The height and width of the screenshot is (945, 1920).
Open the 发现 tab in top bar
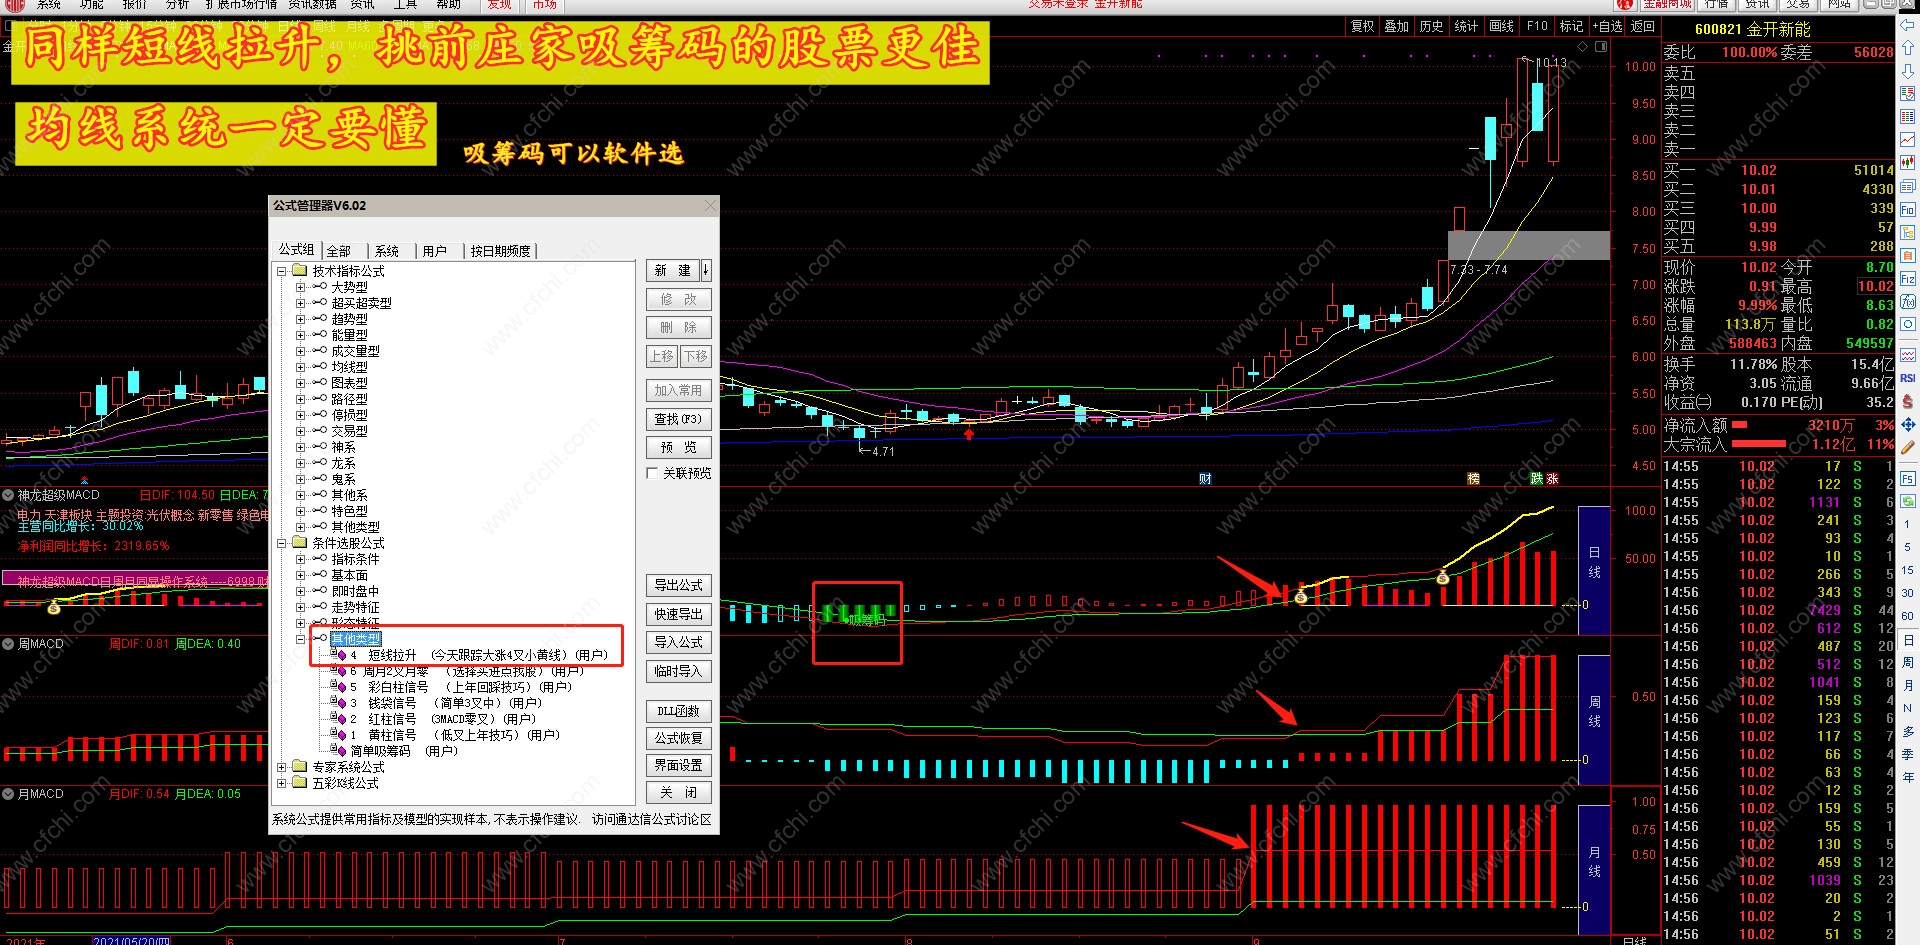coord(500,5)
